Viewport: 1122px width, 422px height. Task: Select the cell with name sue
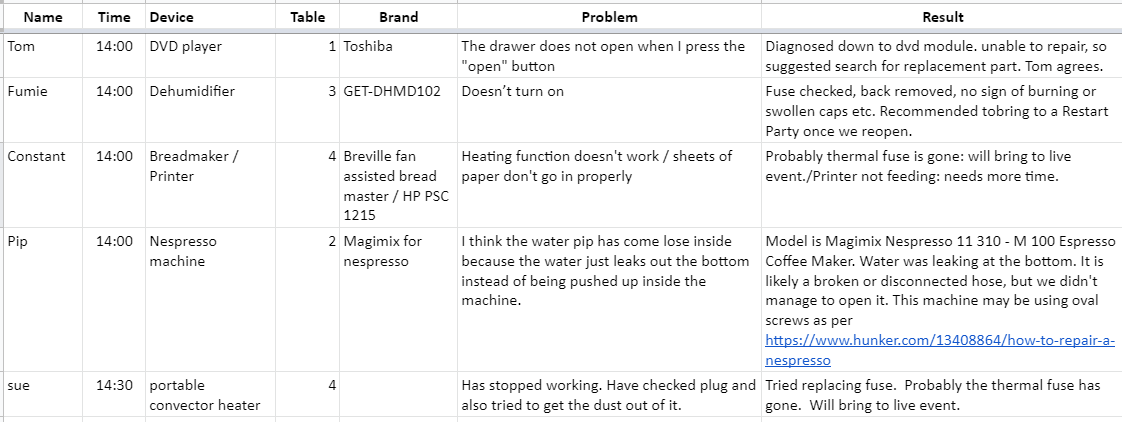(43, 394)
